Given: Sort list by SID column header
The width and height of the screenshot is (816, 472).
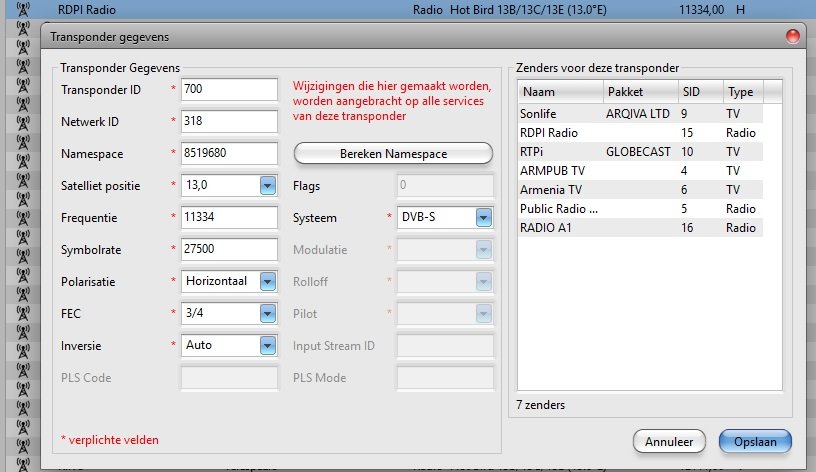Looking at the screenshot, I should click(x=699, y=92).
